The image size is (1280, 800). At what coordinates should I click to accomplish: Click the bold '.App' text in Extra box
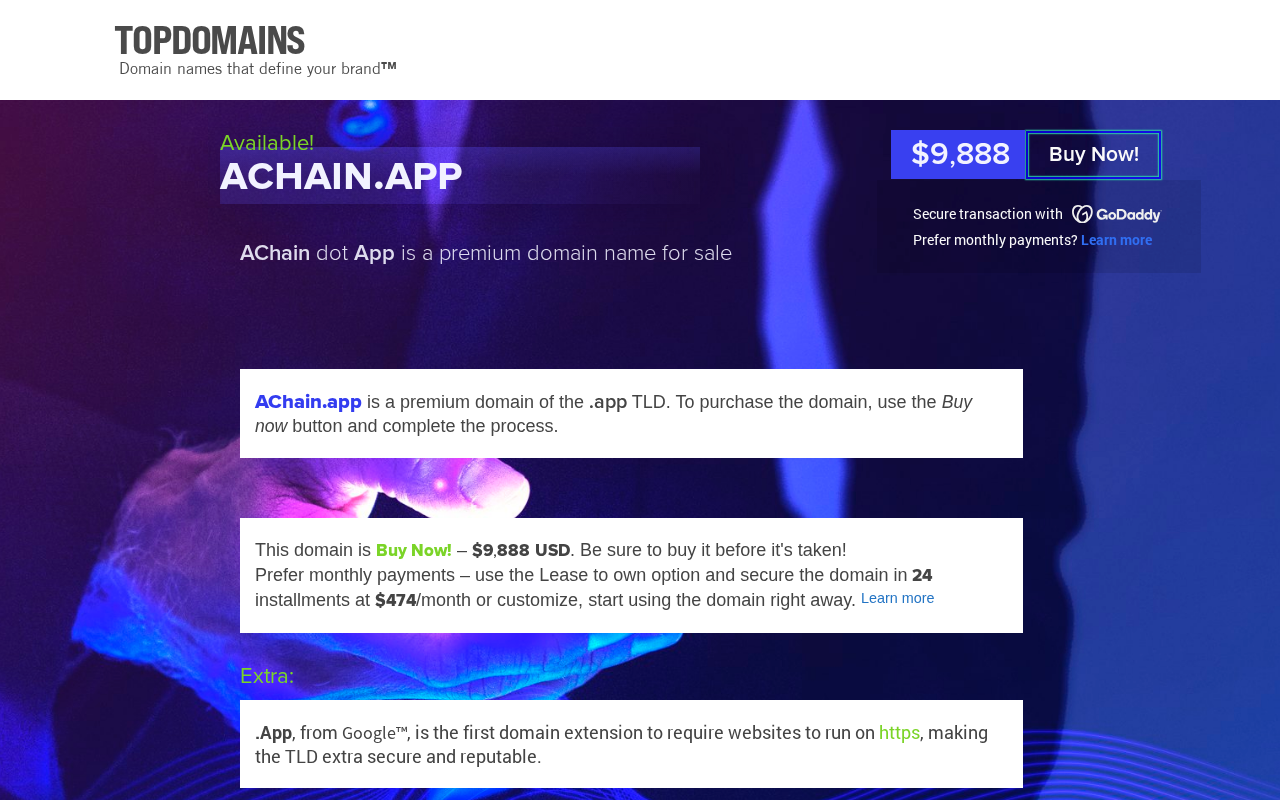(273, 733)
